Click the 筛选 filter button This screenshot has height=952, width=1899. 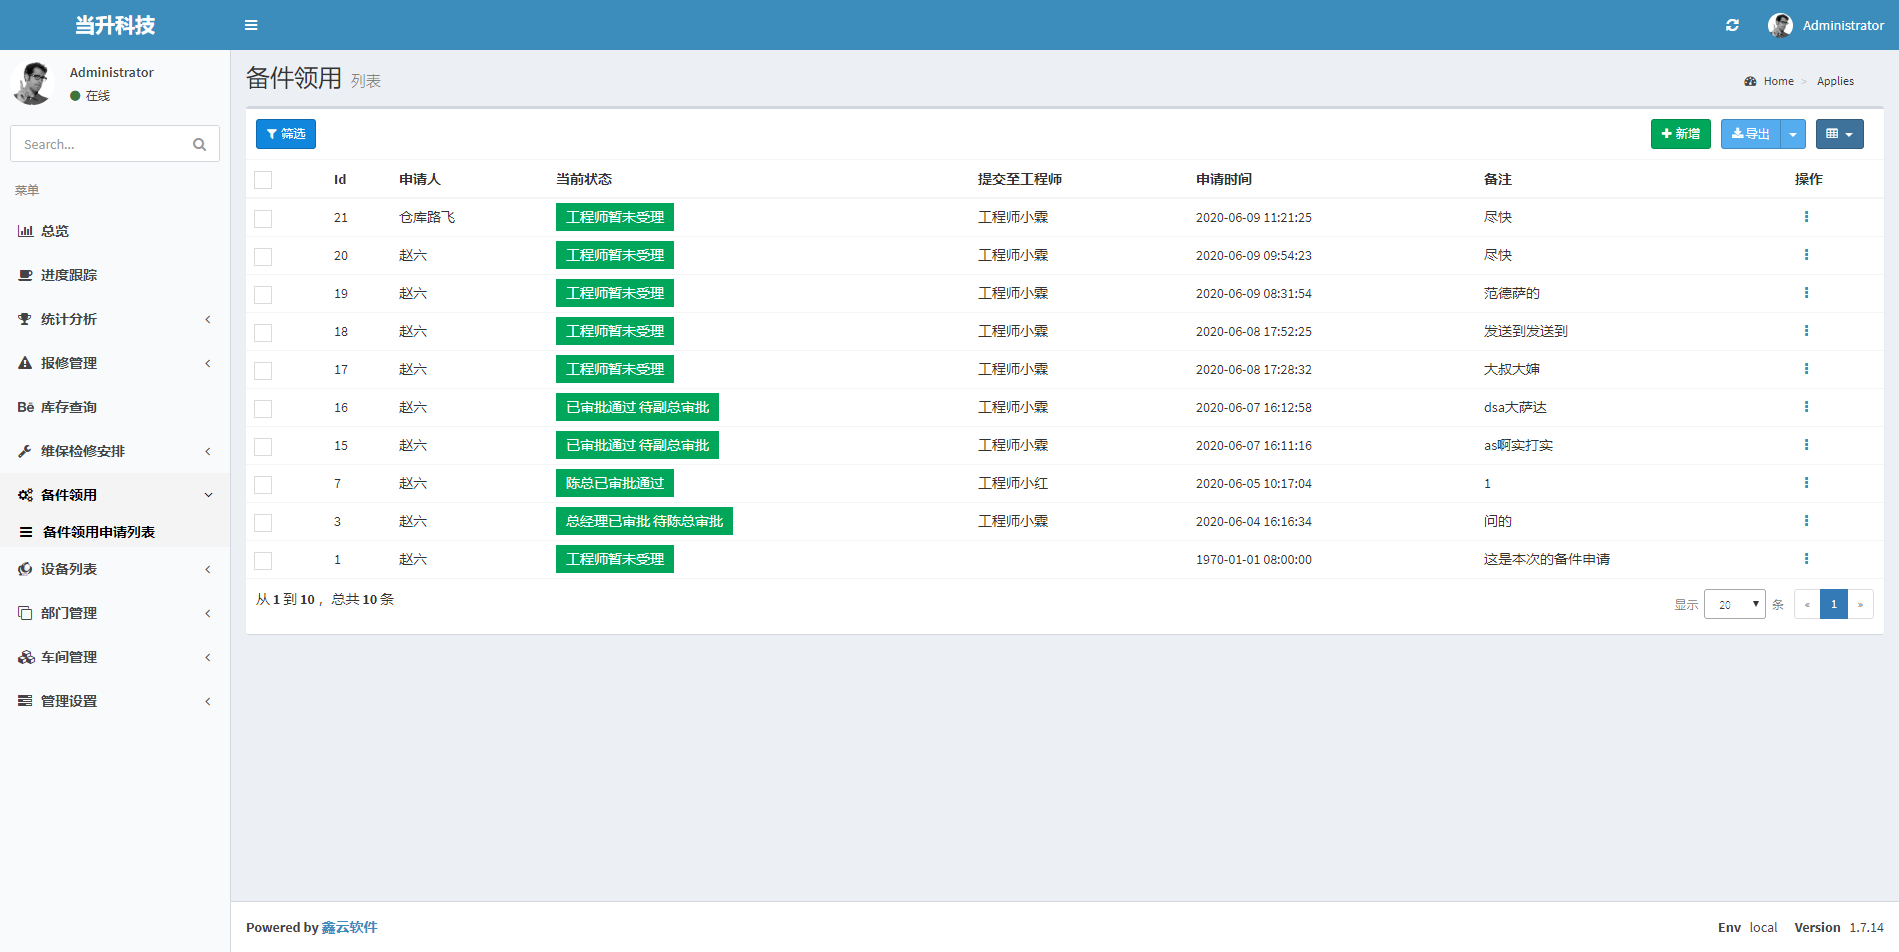coord(286,134)
